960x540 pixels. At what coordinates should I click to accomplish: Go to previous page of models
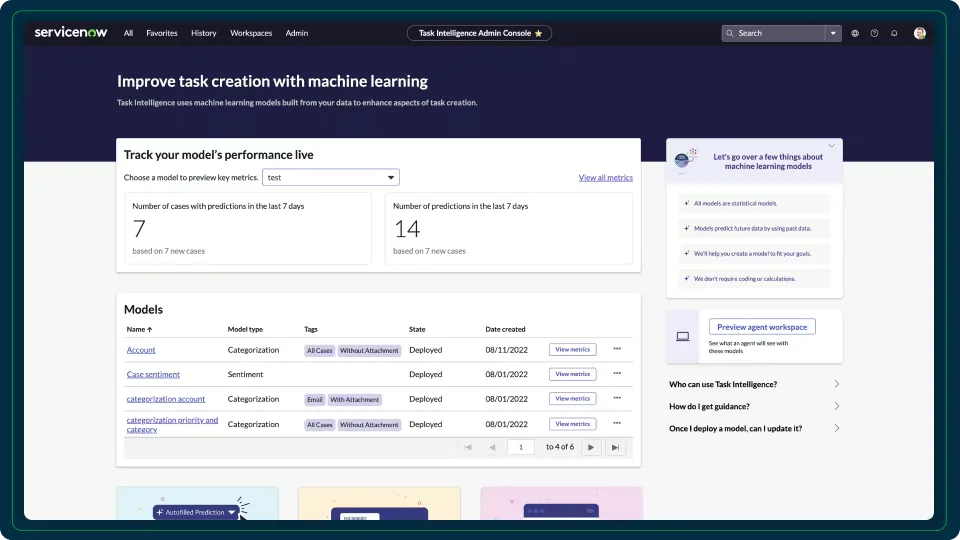pyautogui.click(x=492, y=447)
